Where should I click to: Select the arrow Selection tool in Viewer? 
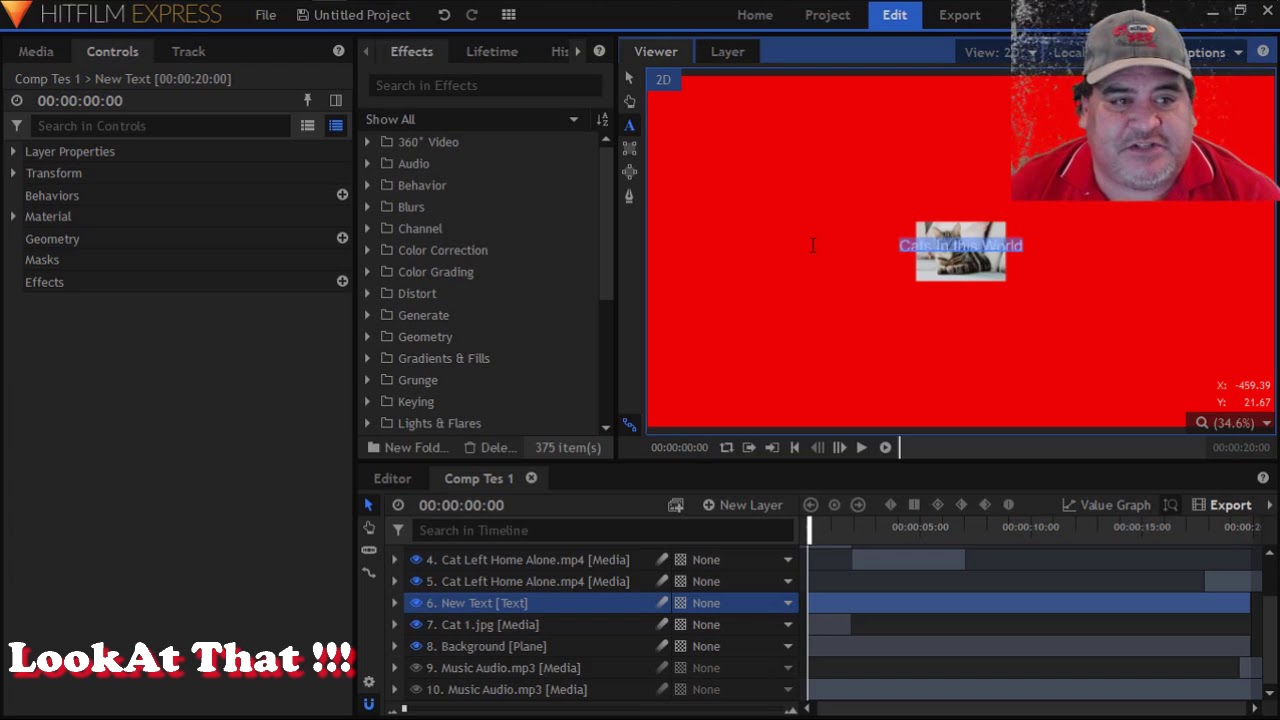click(x=629, y=78)
